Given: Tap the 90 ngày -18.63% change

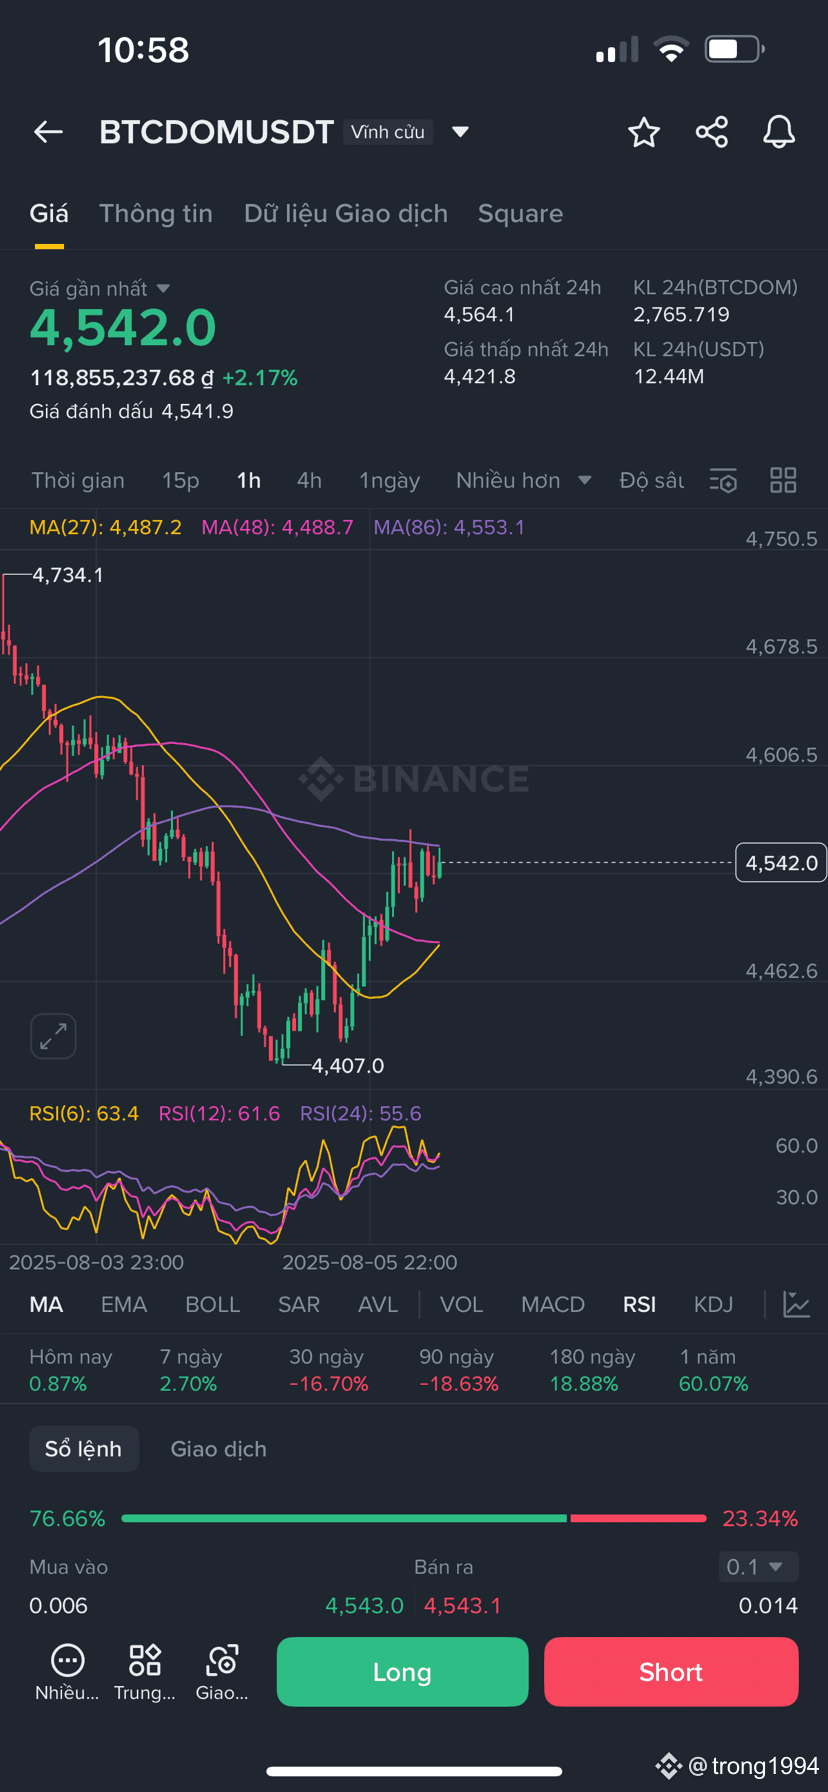Looking at the screenshot, I should (x=459, y=1370).
